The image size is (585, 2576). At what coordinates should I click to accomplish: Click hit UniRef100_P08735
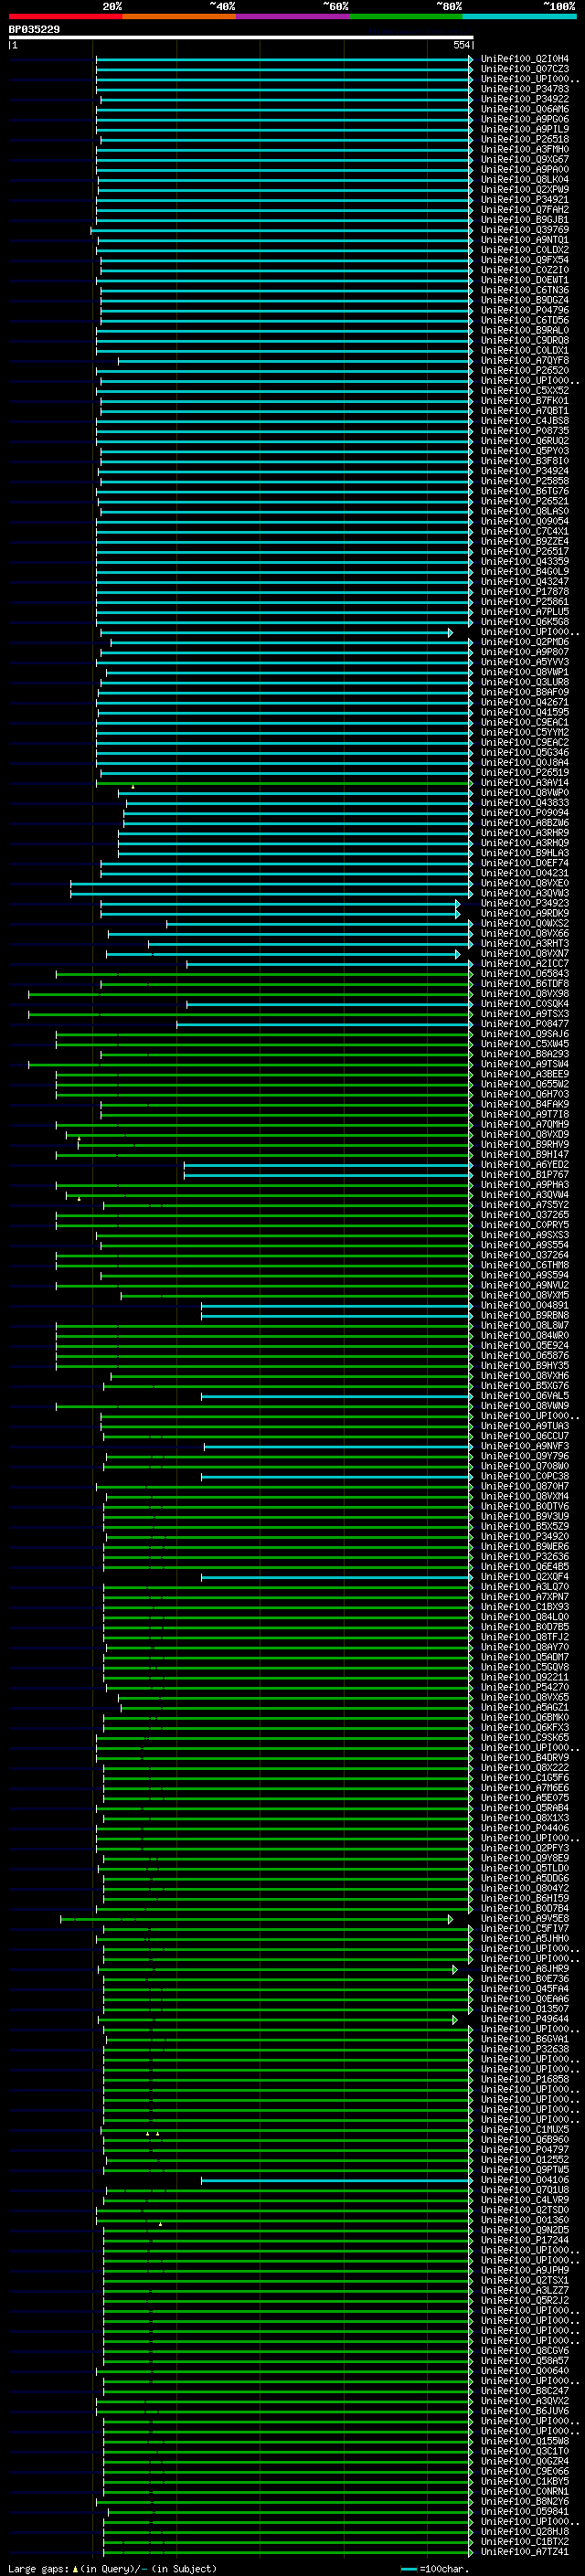tap(525, 432)
